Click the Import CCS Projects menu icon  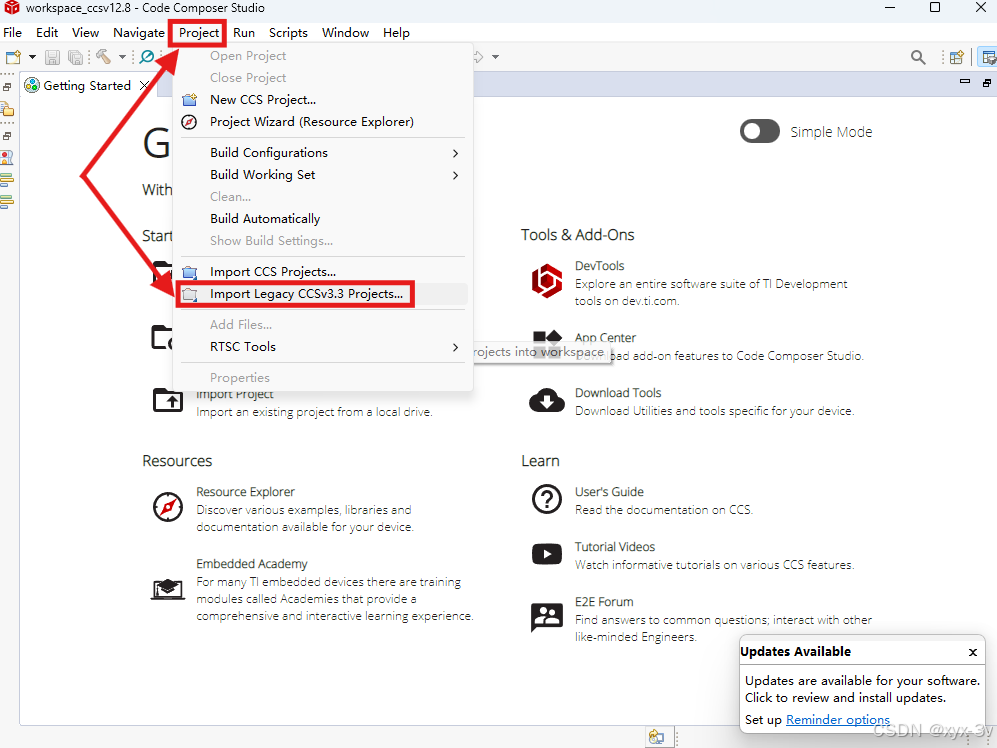point(189,272)
